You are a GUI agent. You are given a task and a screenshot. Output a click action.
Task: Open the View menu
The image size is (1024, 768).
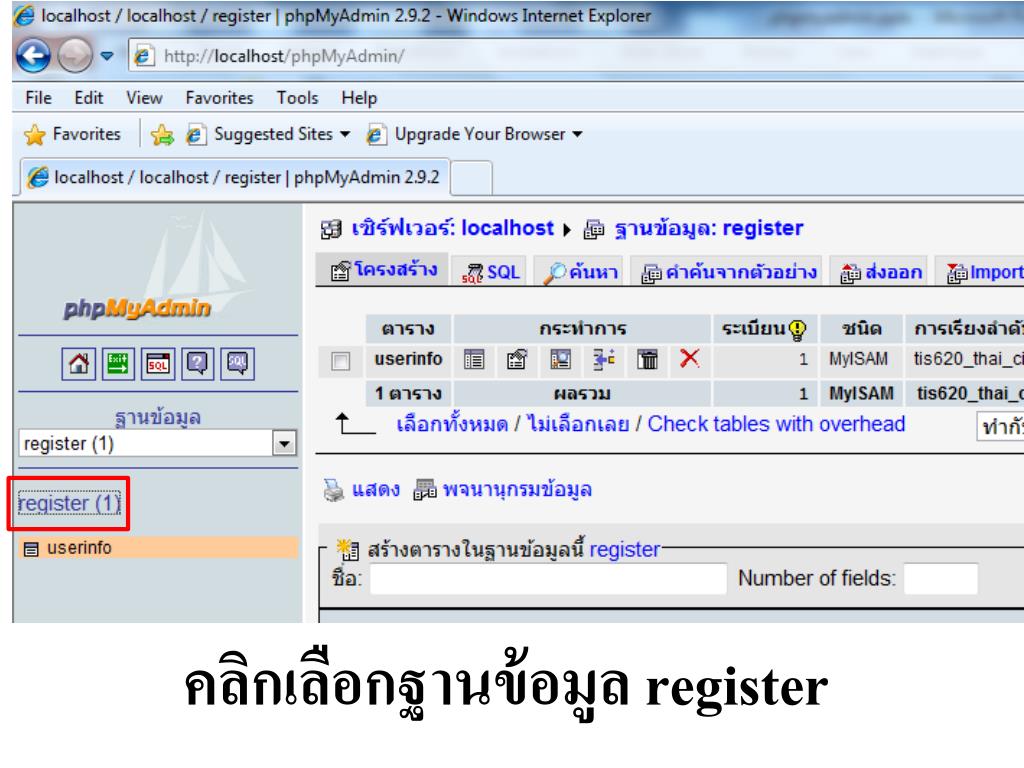144,98
